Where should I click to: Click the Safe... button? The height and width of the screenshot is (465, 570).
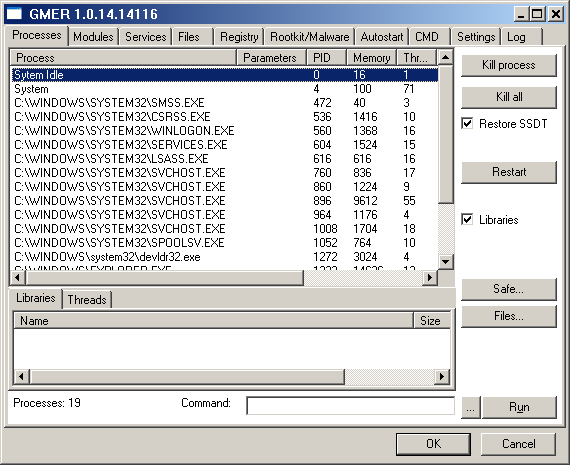pos(509,289)
